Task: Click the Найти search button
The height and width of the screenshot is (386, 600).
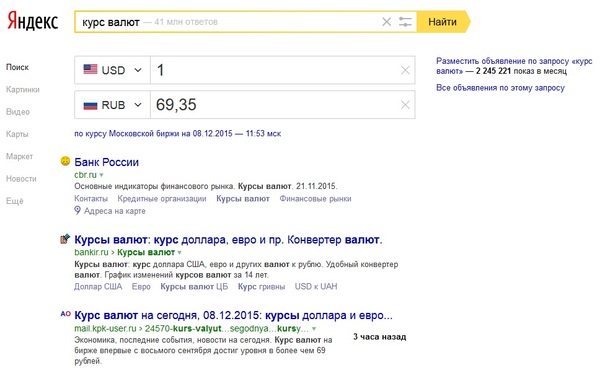Action: (x=443, y=22)
